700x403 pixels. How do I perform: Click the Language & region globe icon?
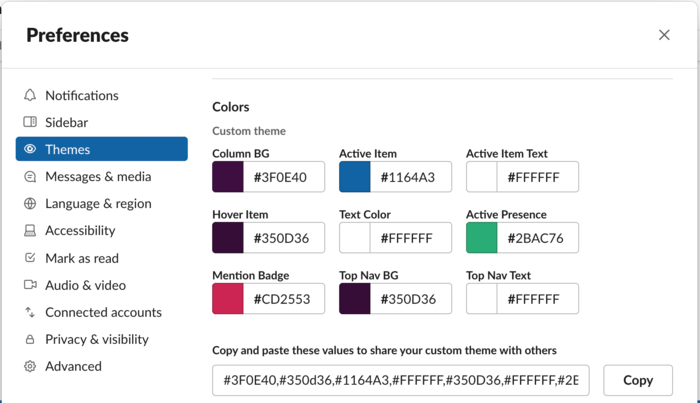(30, 204)
